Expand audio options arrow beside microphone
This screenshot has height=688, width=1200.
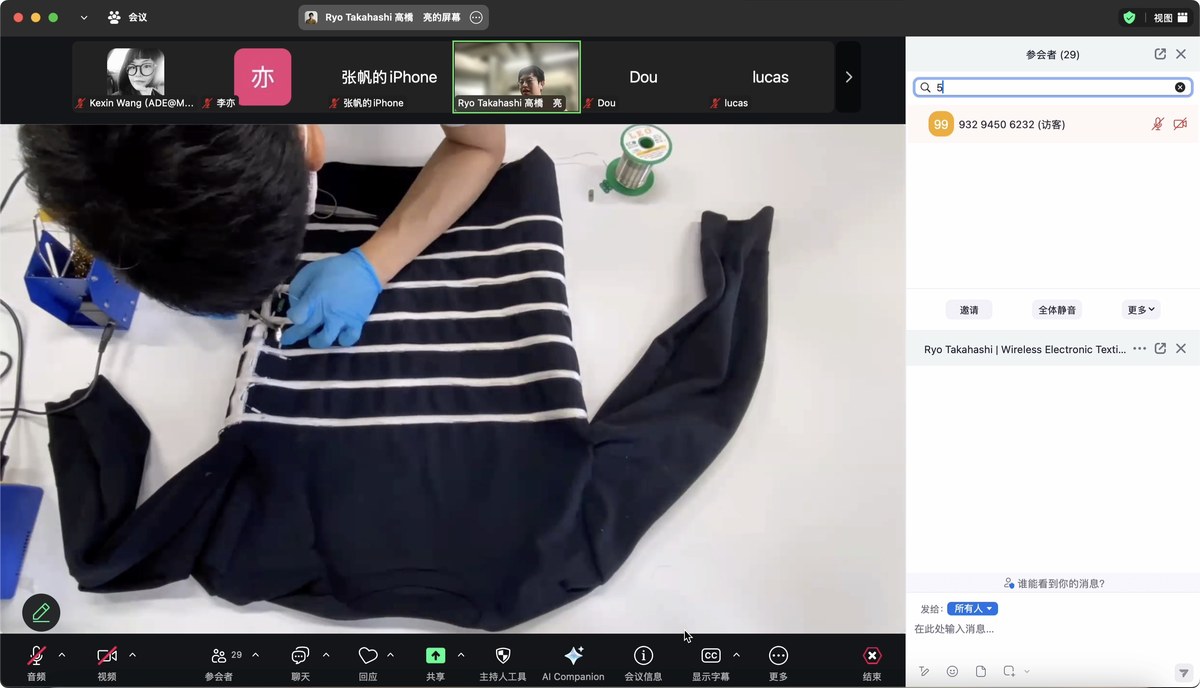[x=62, y=655]
